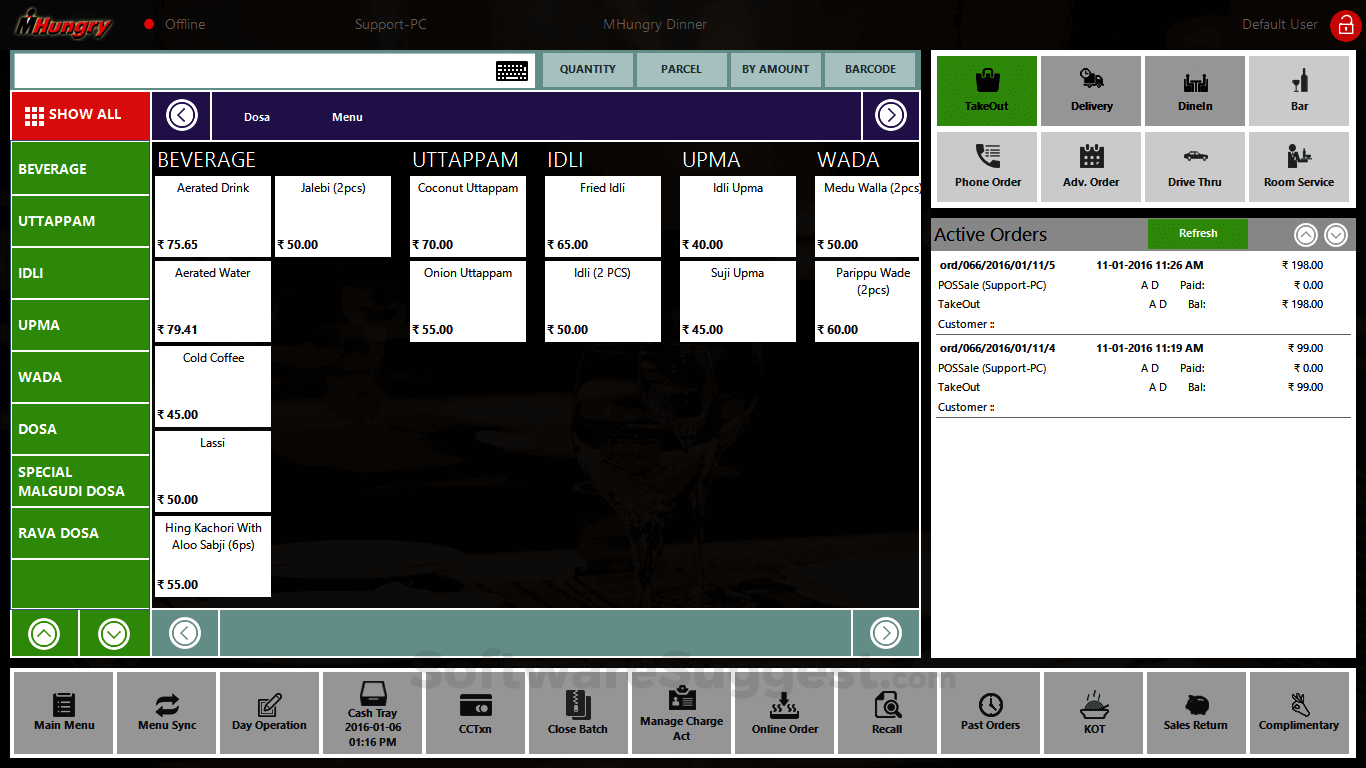Image resolution: width=1366 pixels, height=768 pixels.
Task: Switch to the Dosa menu tab
Action: (257, 116)
